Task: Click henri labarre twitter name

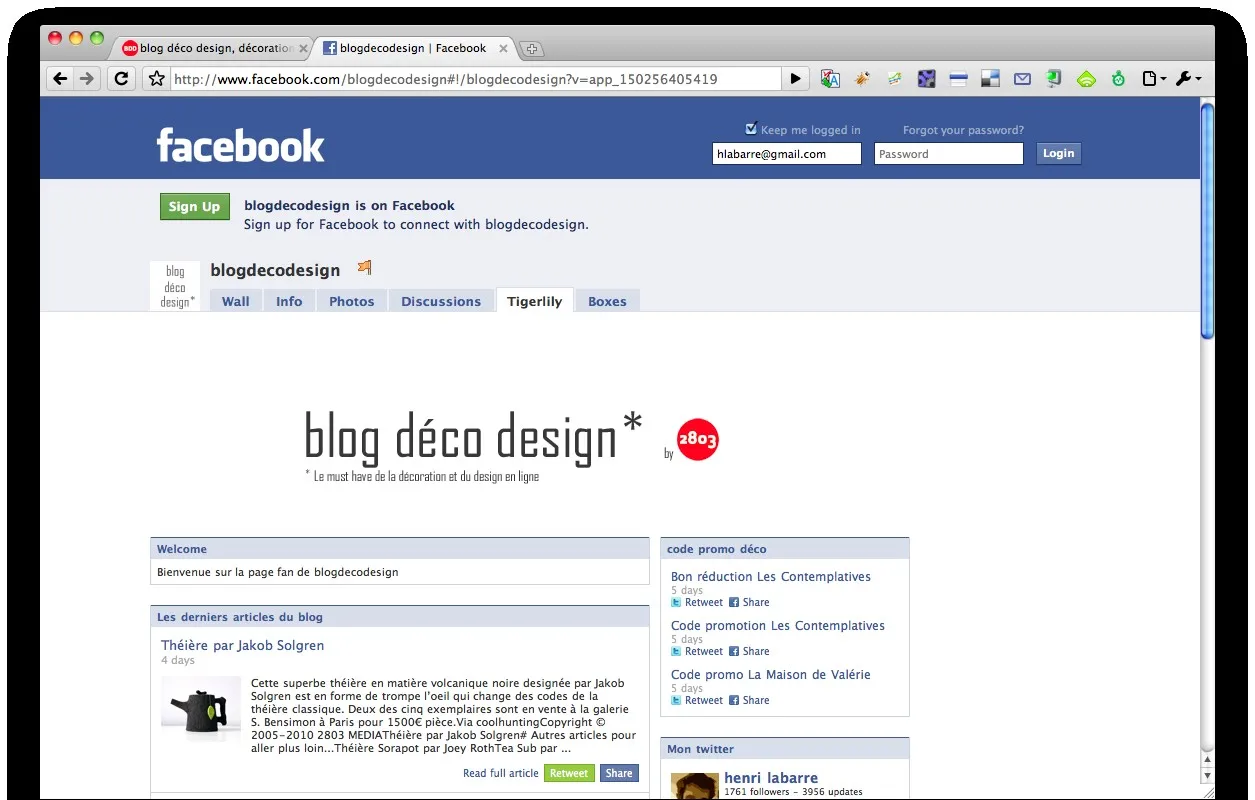Action: pyautogui.click(x=771, y=778)
